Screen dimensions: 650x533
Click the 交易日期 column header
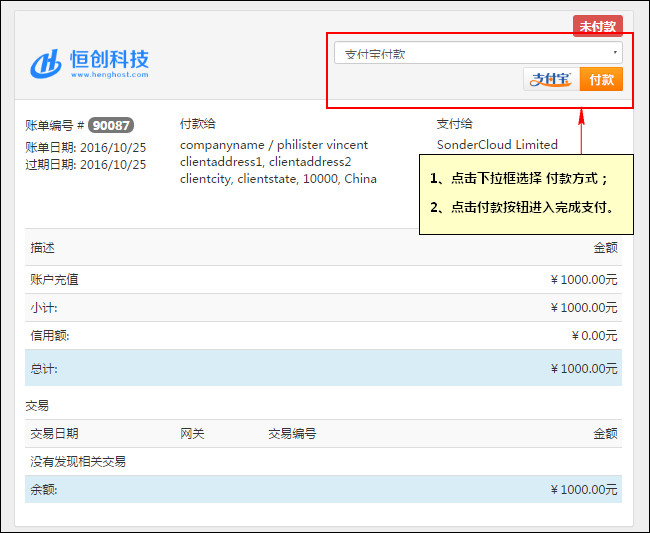point(54,434)
